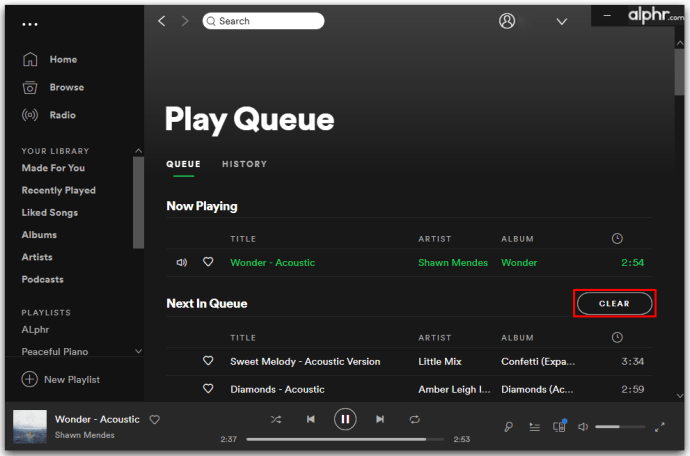690x456 pixels.
Task: Click the Radio broadcast icon
Action: pyautogui.click(x=30, y=115)
